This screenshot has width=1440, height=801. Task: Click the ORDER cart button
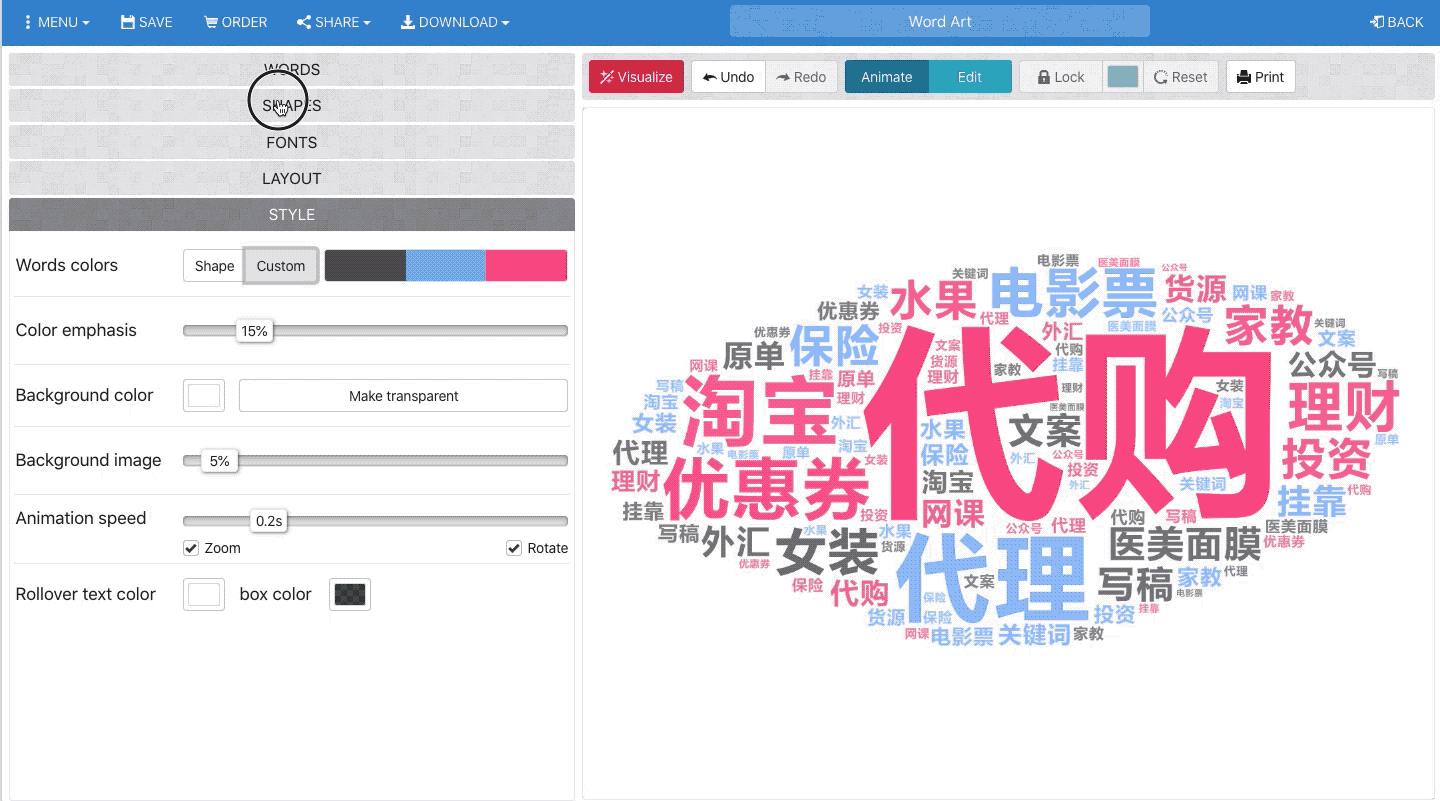pyautogui.click(x=236, y=22)
